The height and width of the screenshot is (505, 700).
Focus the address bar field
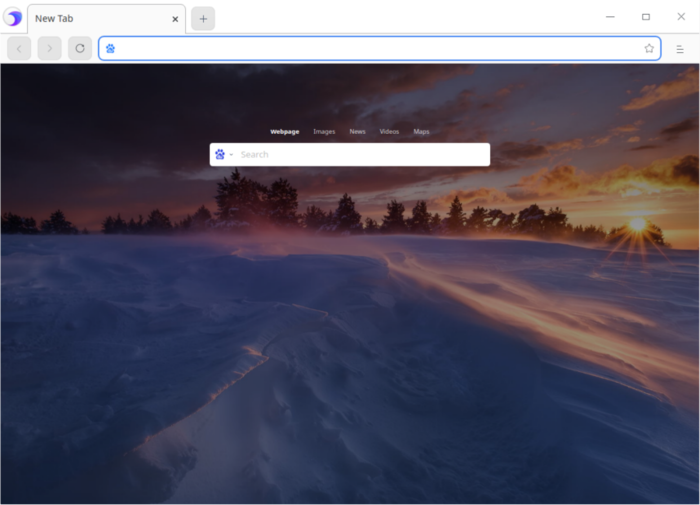(x=379, y=48)
